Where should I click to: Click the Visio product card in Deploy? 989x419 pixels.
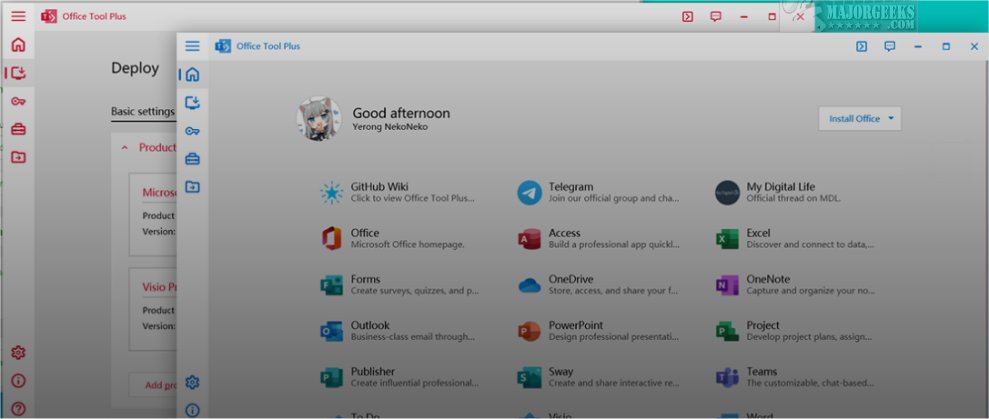(x=153, y=309)
